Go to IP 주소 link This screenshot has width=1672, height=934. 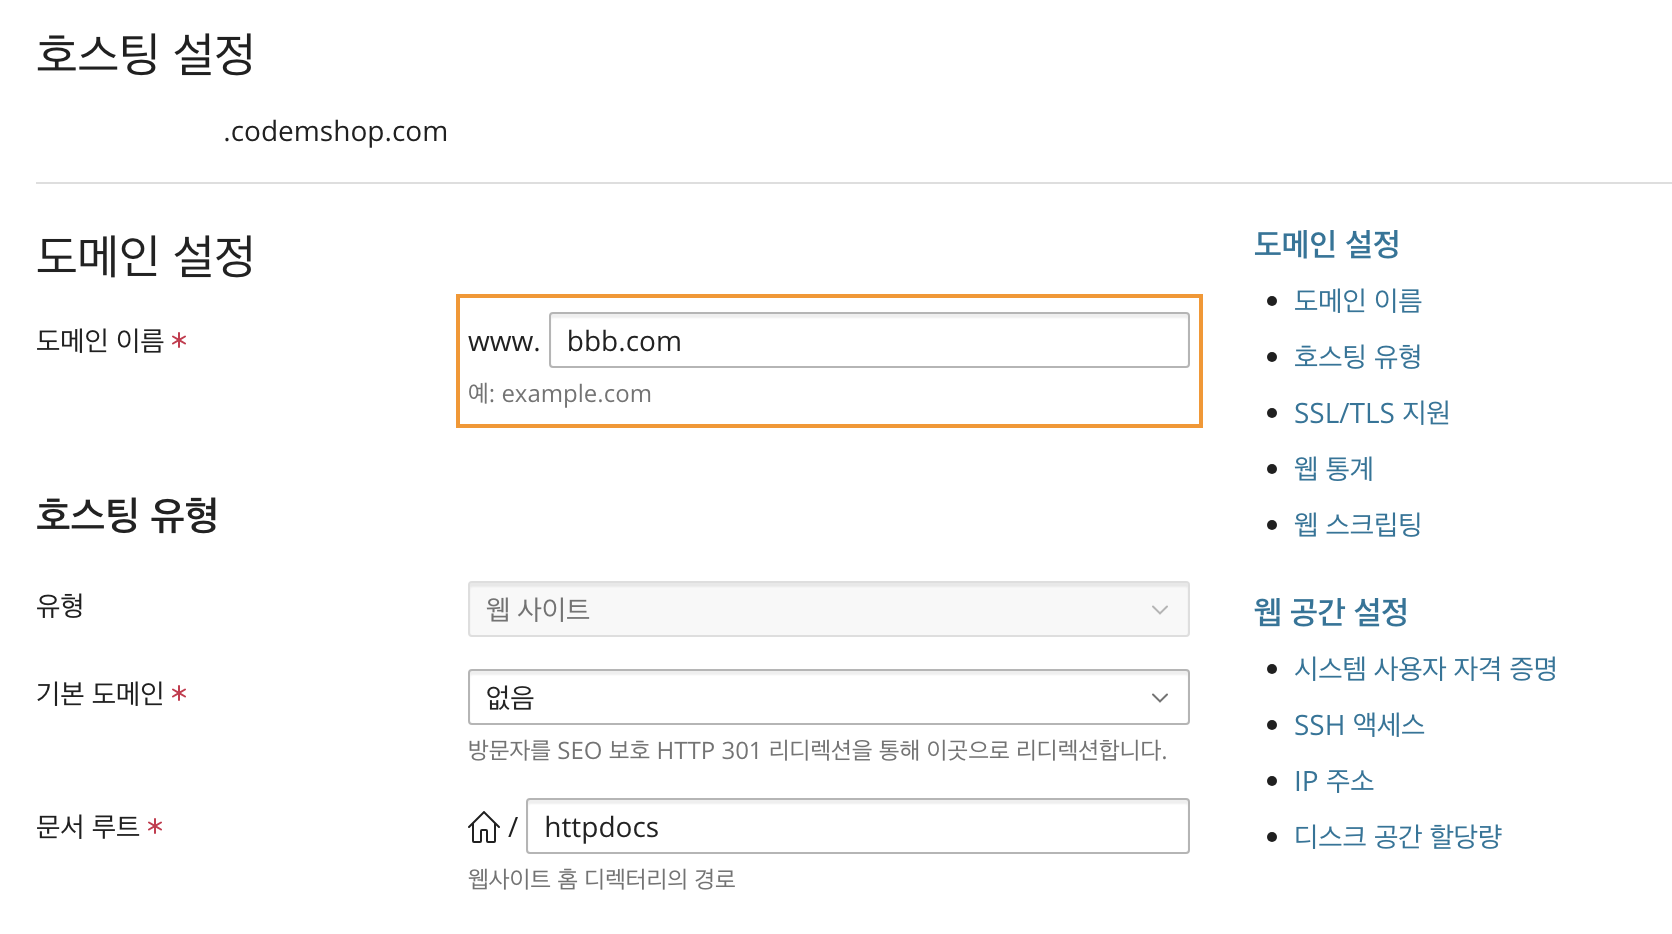click(x=1333, y=781)
